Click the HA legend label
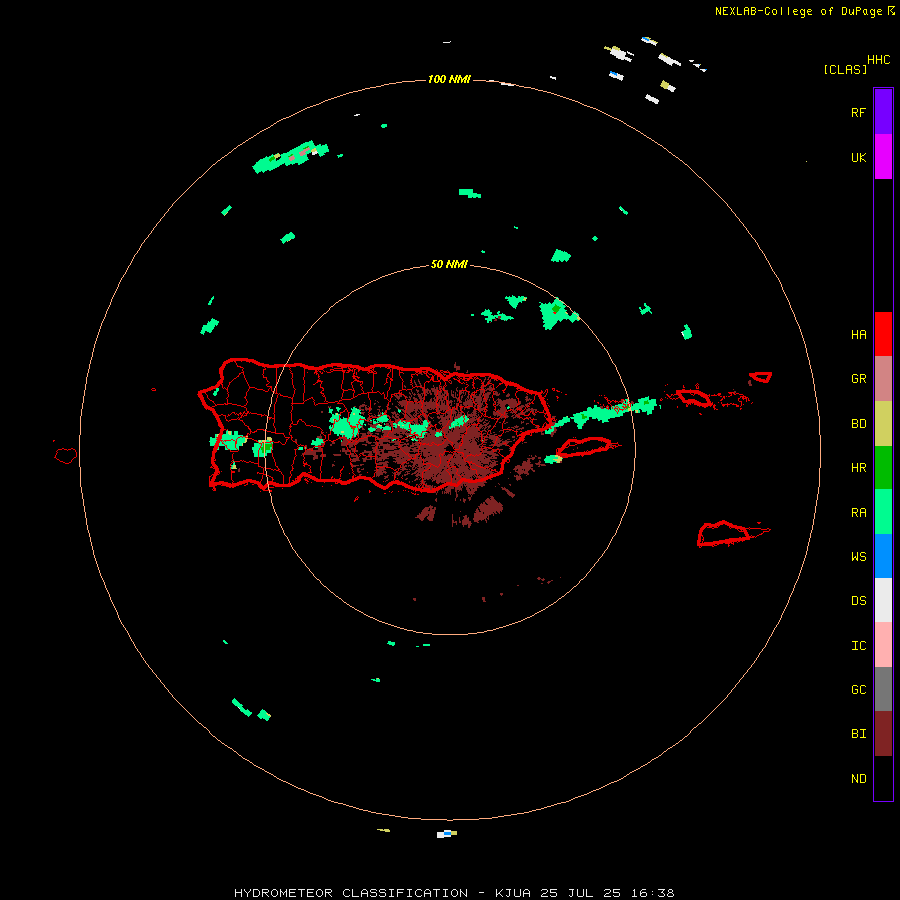 tap(858, 335)
